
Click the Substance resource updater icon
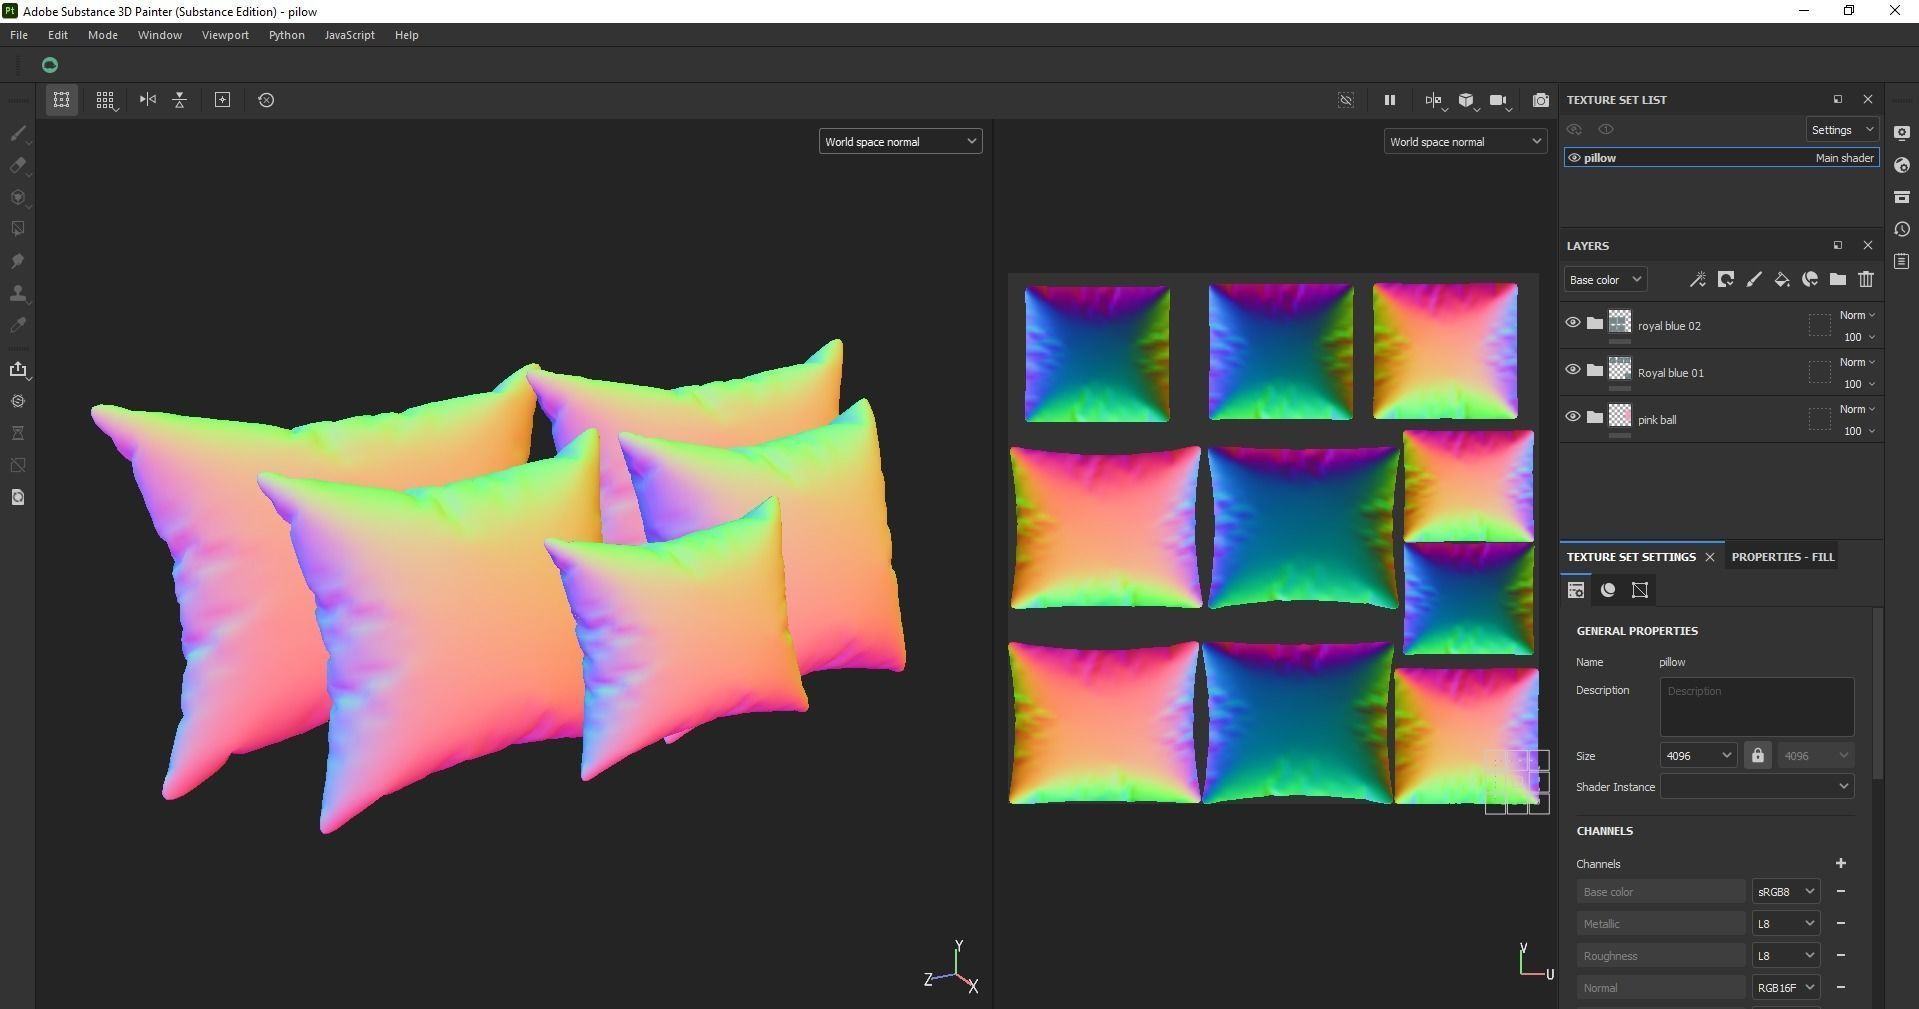pyautogui.click(x=18, y=401)
